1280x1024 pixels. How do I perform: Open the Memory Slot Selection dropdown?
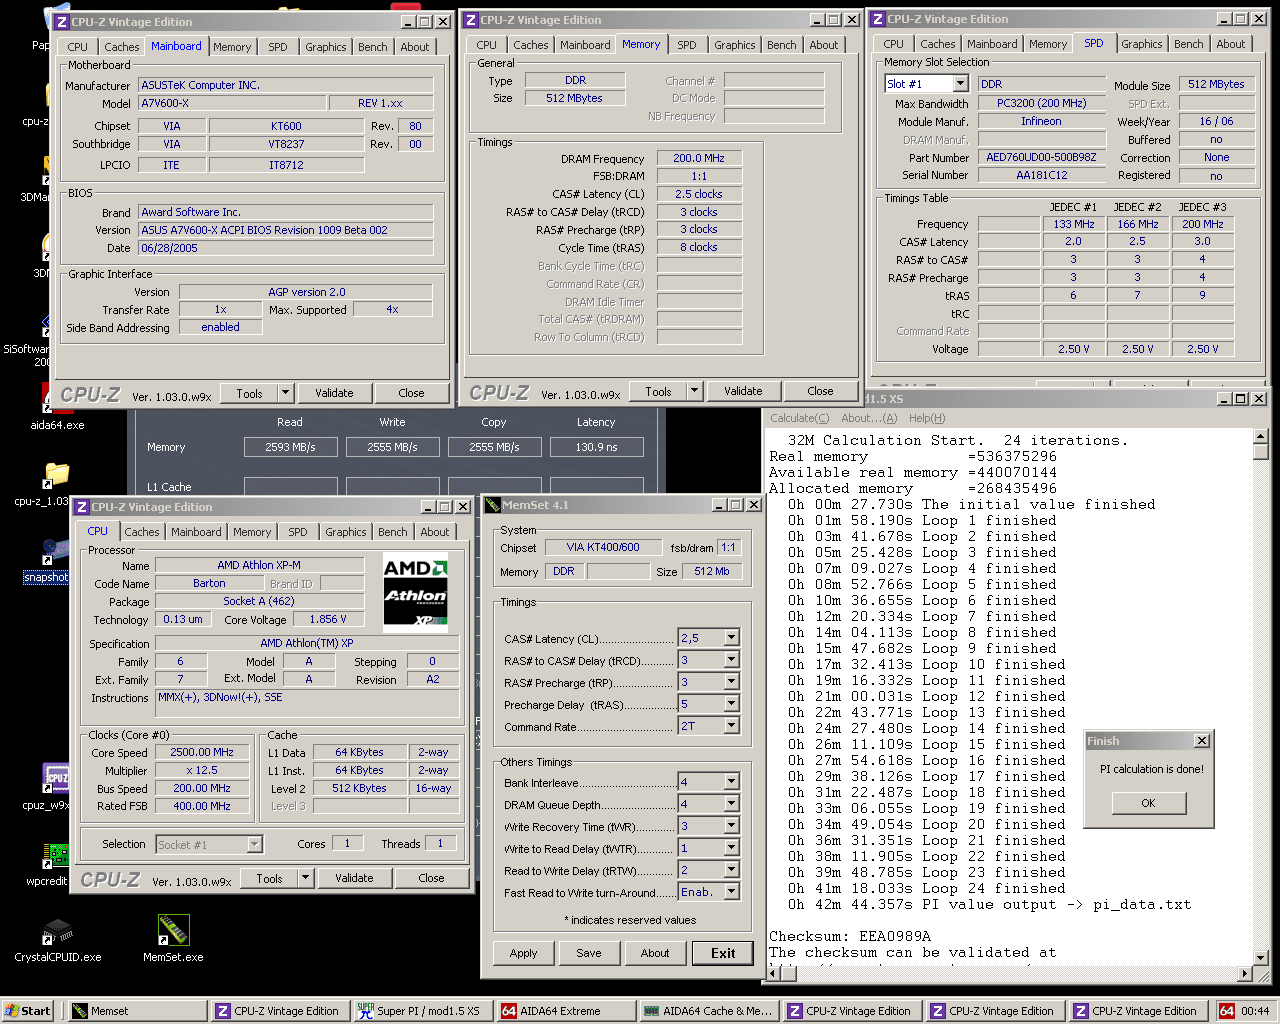point(960,84)
